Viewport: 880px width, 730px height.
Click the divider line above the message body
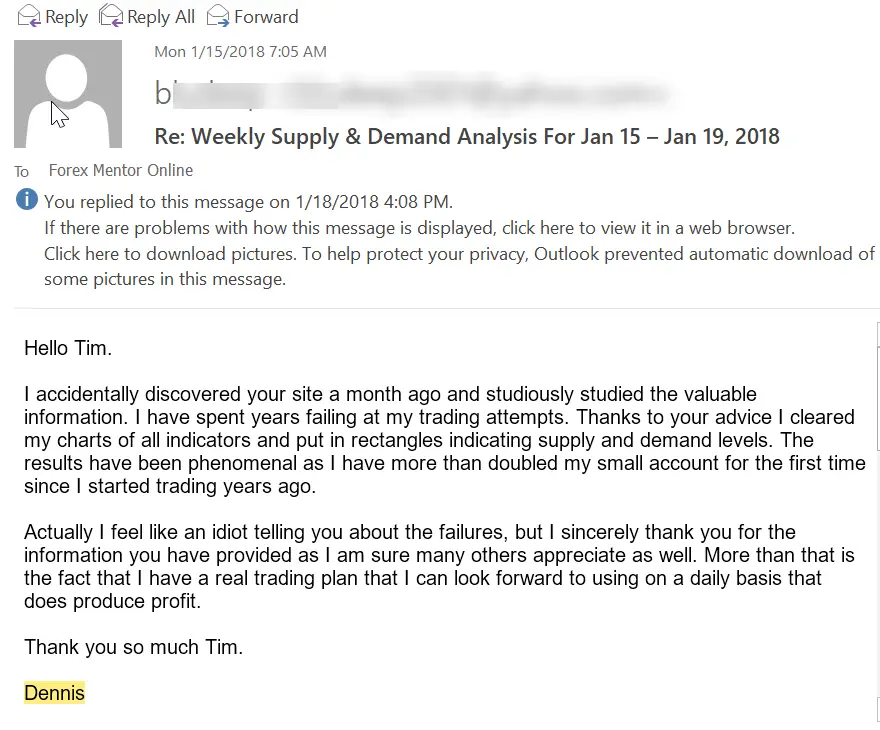440,308
